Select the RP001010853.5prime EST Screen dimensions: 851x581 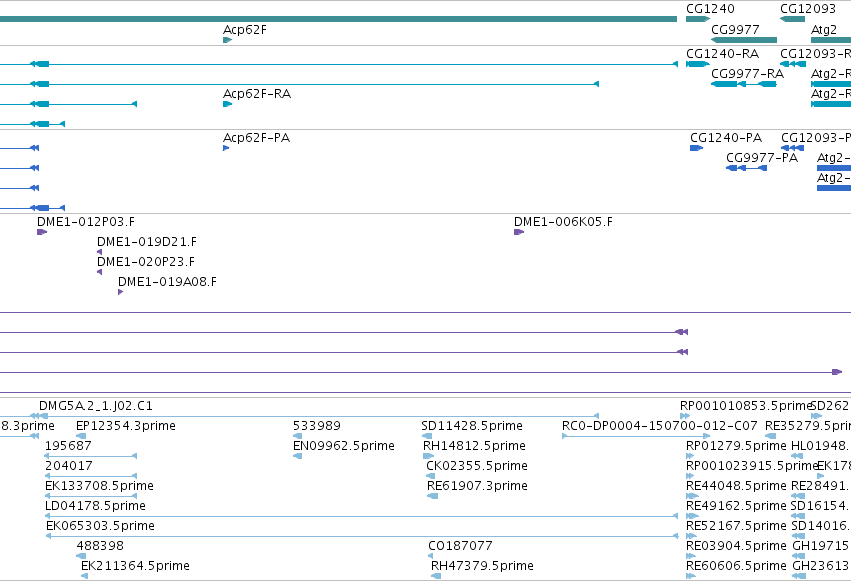pos(685,416)
